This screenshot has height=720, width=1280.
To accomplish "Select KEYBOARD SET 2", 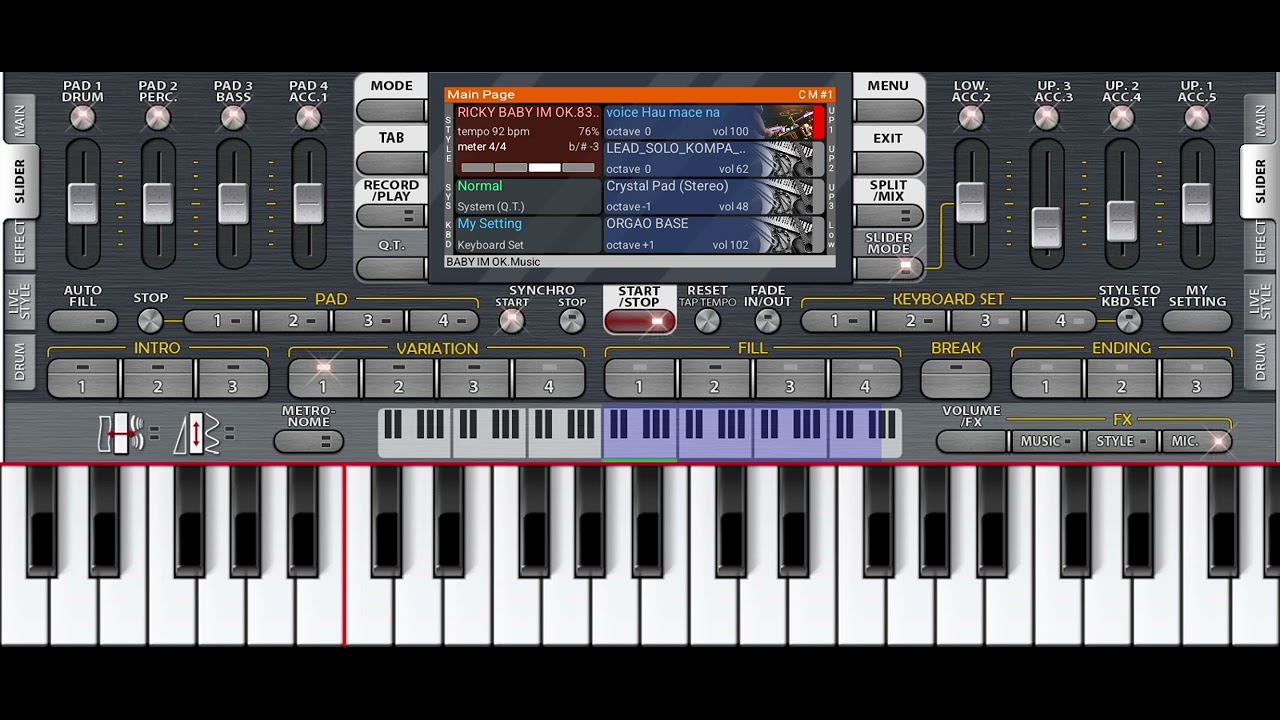I will pyautogui.click(x=910, y=321).
